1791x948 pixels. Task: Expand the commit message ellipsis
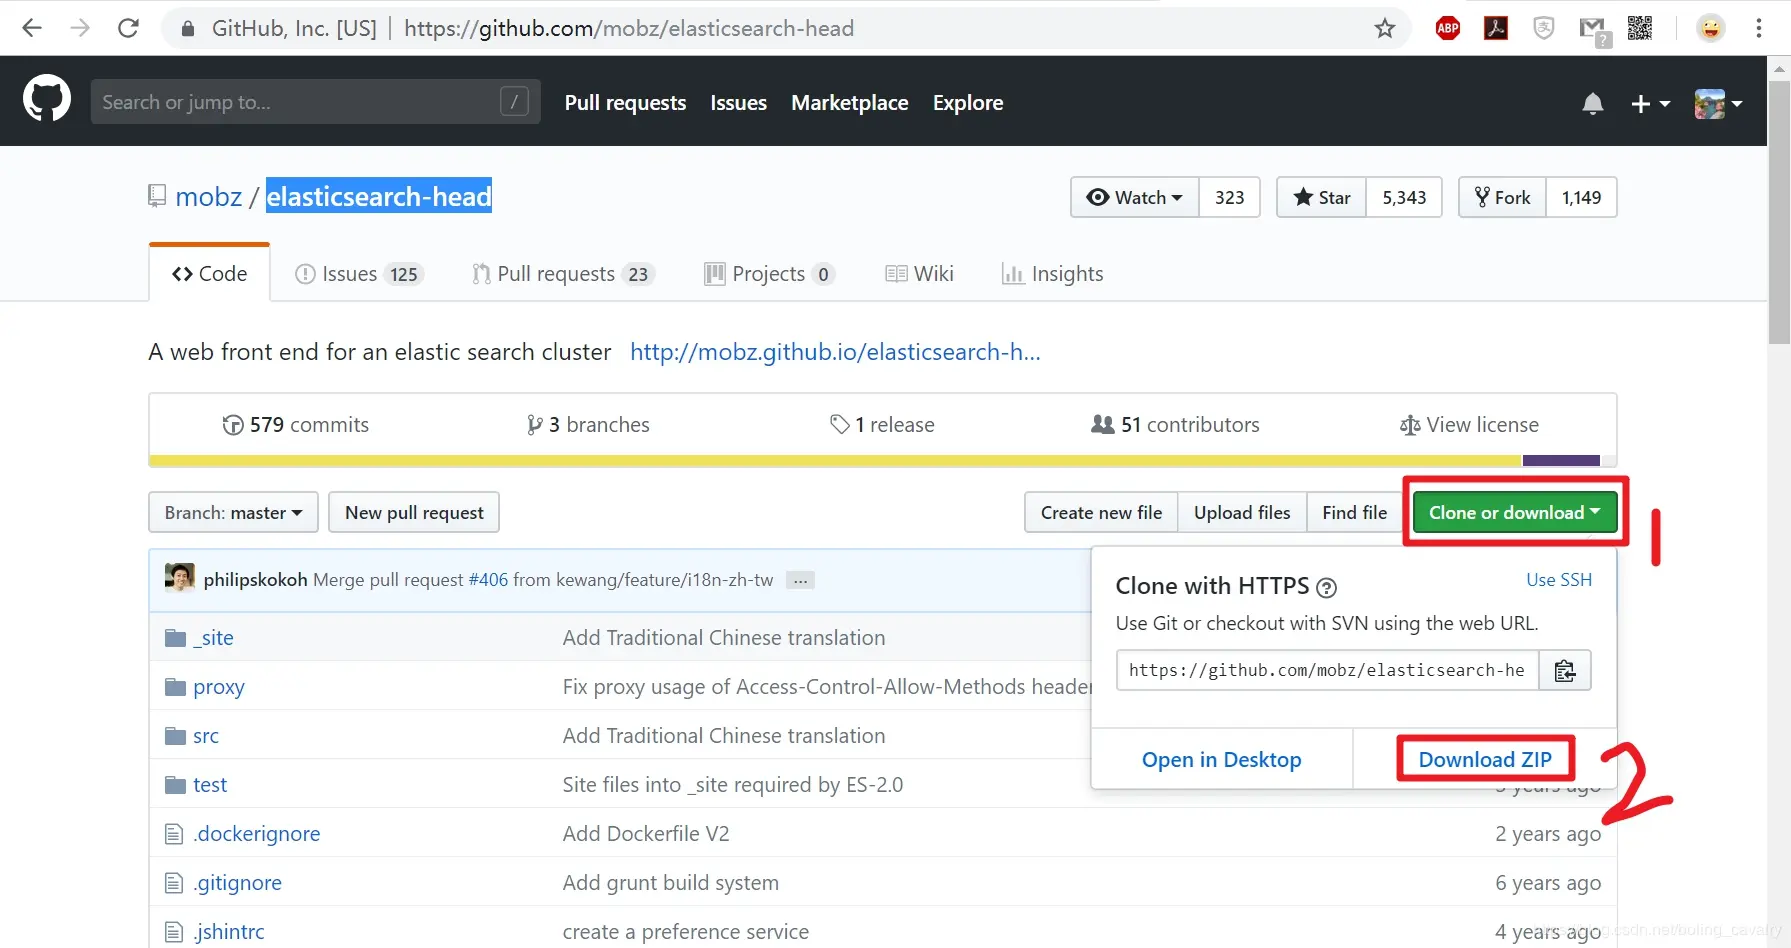[x=800, y=580]
